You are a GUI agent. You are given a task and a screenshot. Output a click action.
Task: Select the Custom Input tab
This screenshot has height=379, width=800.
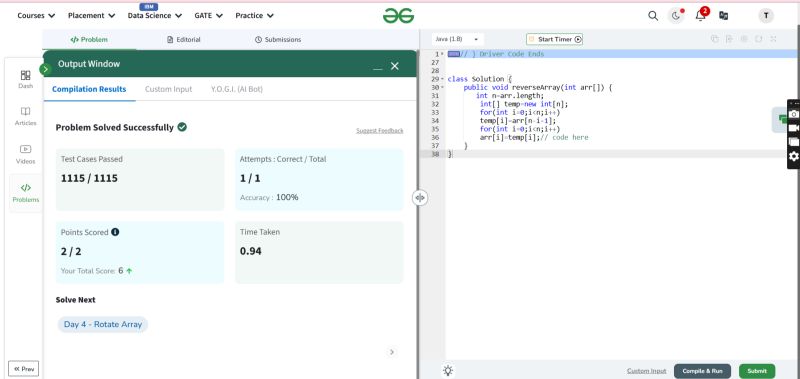click(168, 89)
